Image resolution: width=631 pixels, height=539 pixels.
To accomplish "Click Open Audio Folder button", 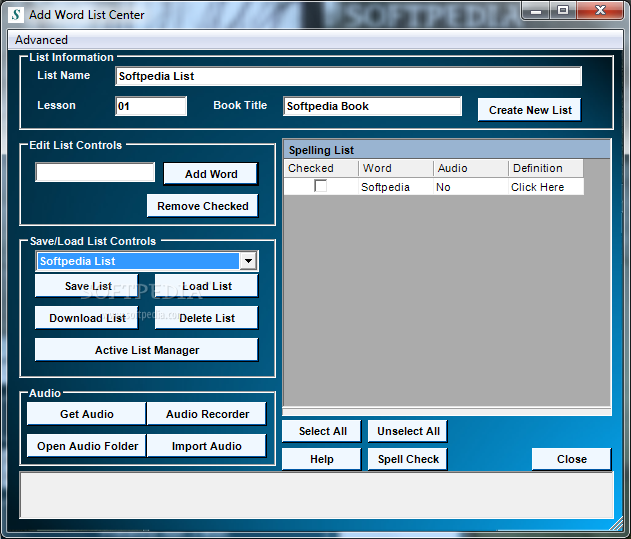I will pyautogui.click(x=87, y=446).
